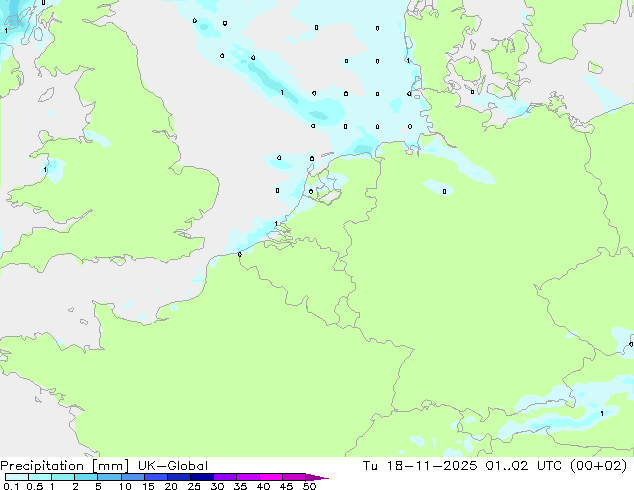The height and width of the screenshot is (490, 634).
Task: Click the 20–25 mm legend color swatch
Action: 179,477
